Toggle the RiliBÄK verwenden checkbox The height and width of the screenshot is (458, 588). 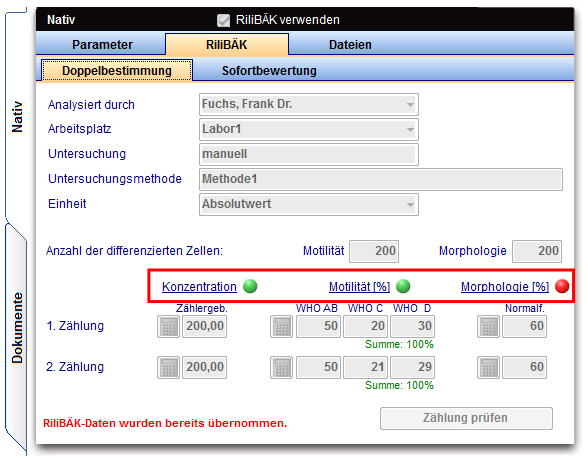(x=224, y=20)
